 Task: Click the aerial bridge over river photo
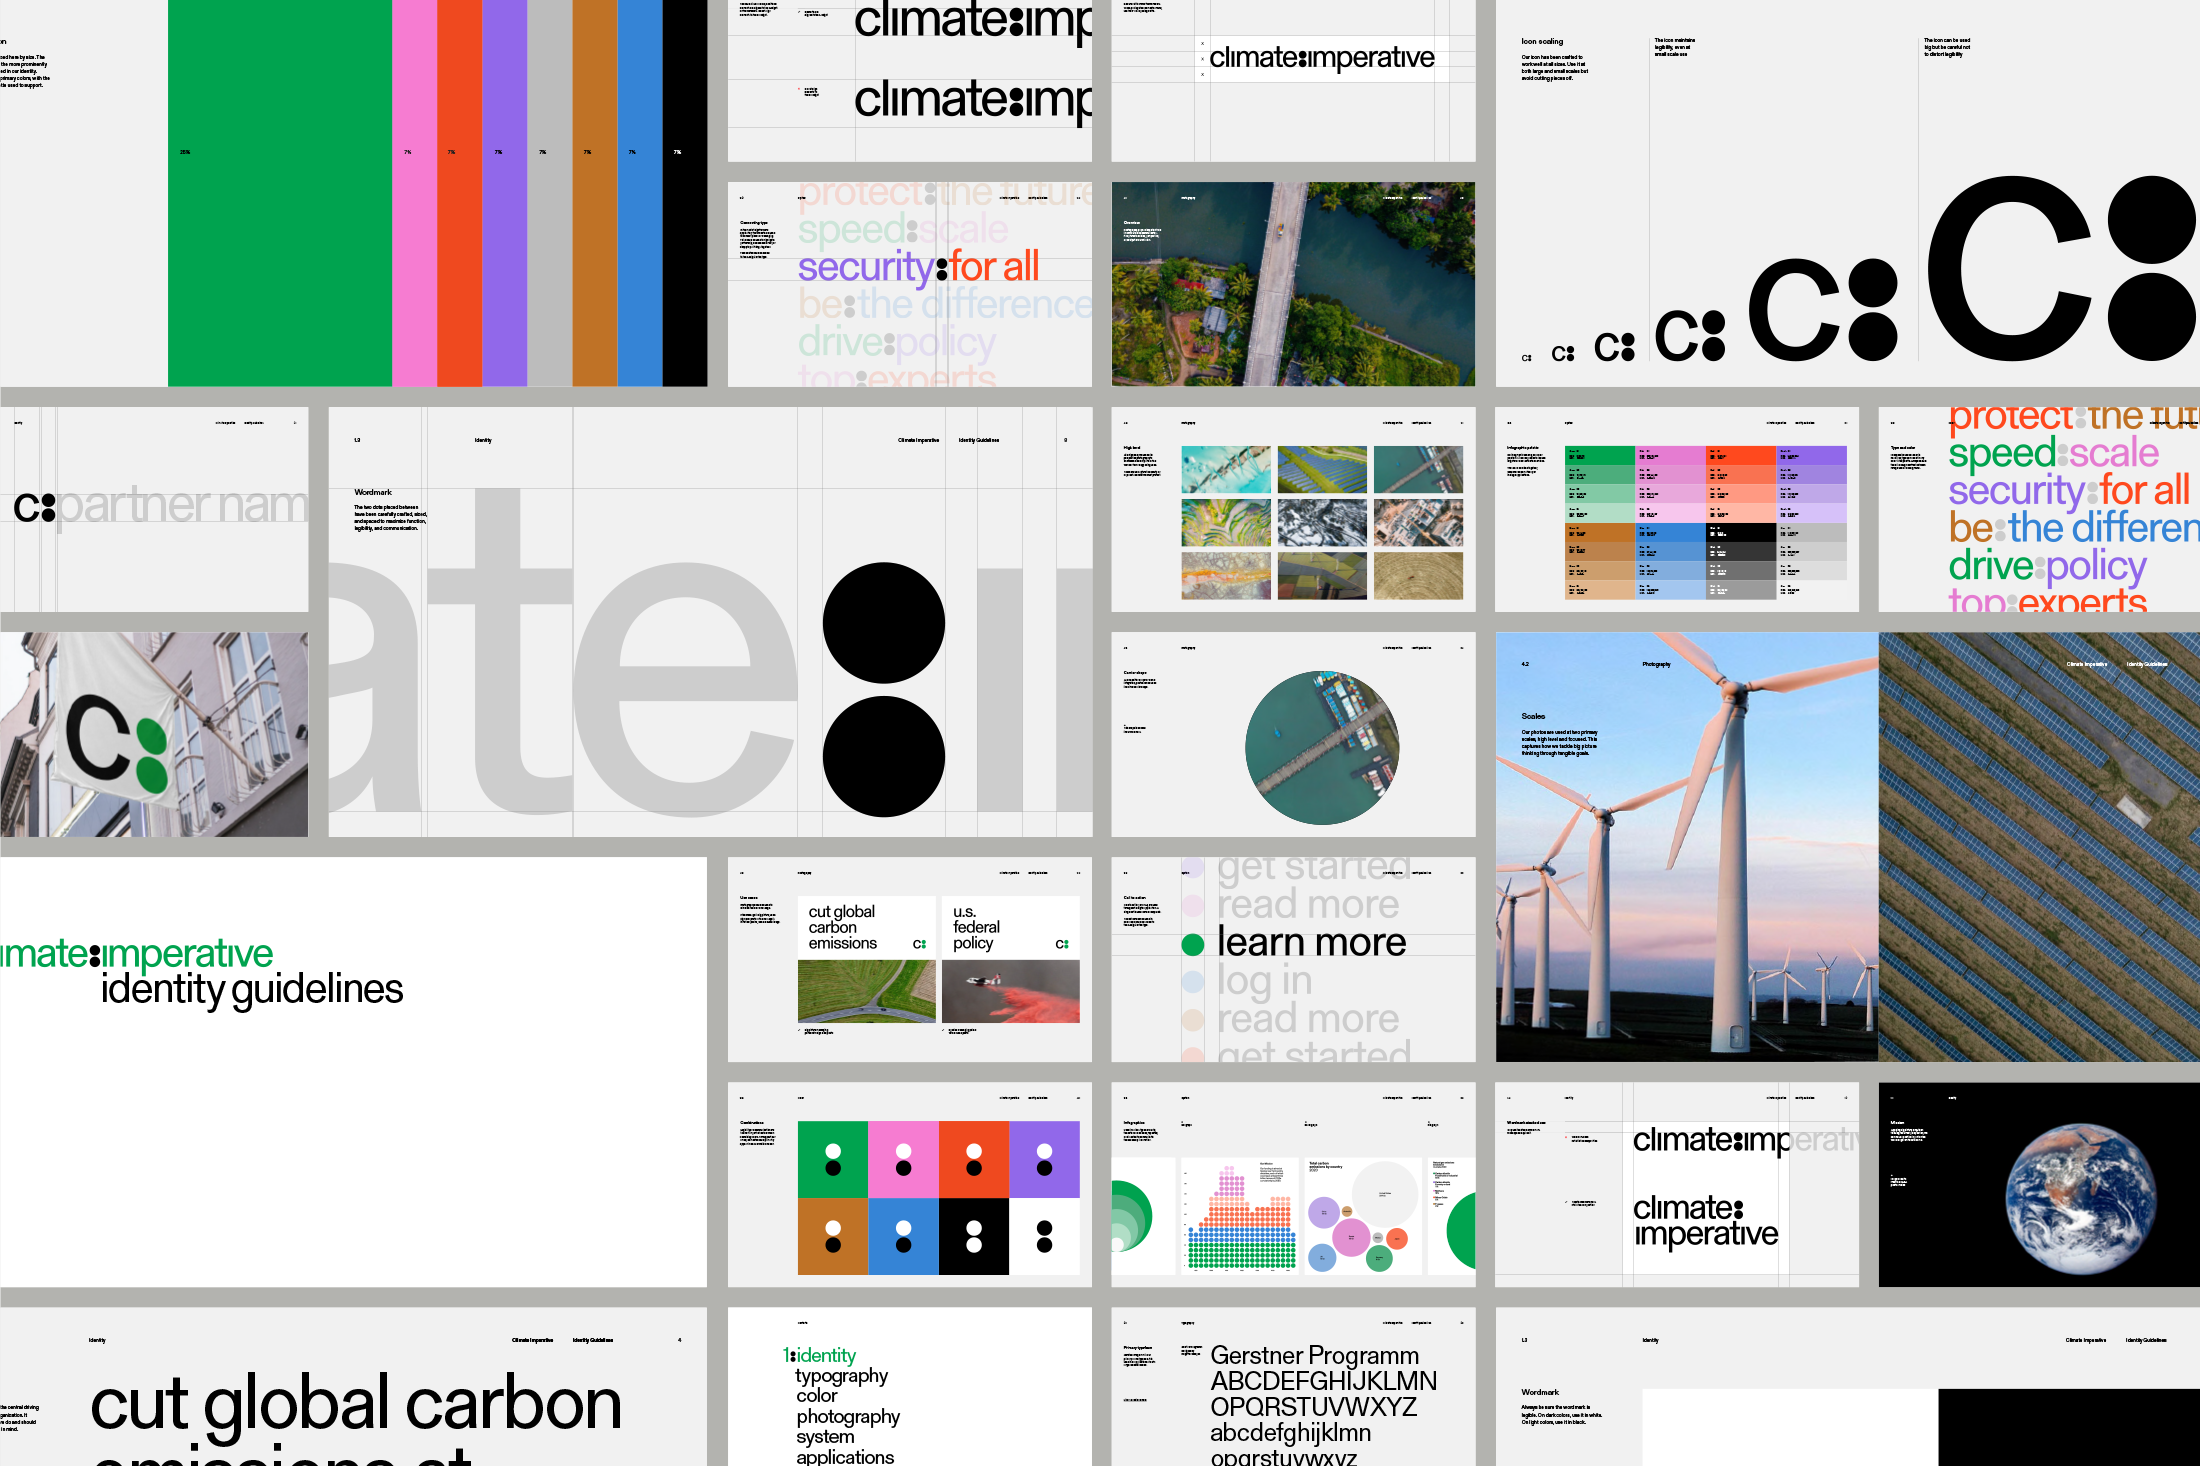1293,284
